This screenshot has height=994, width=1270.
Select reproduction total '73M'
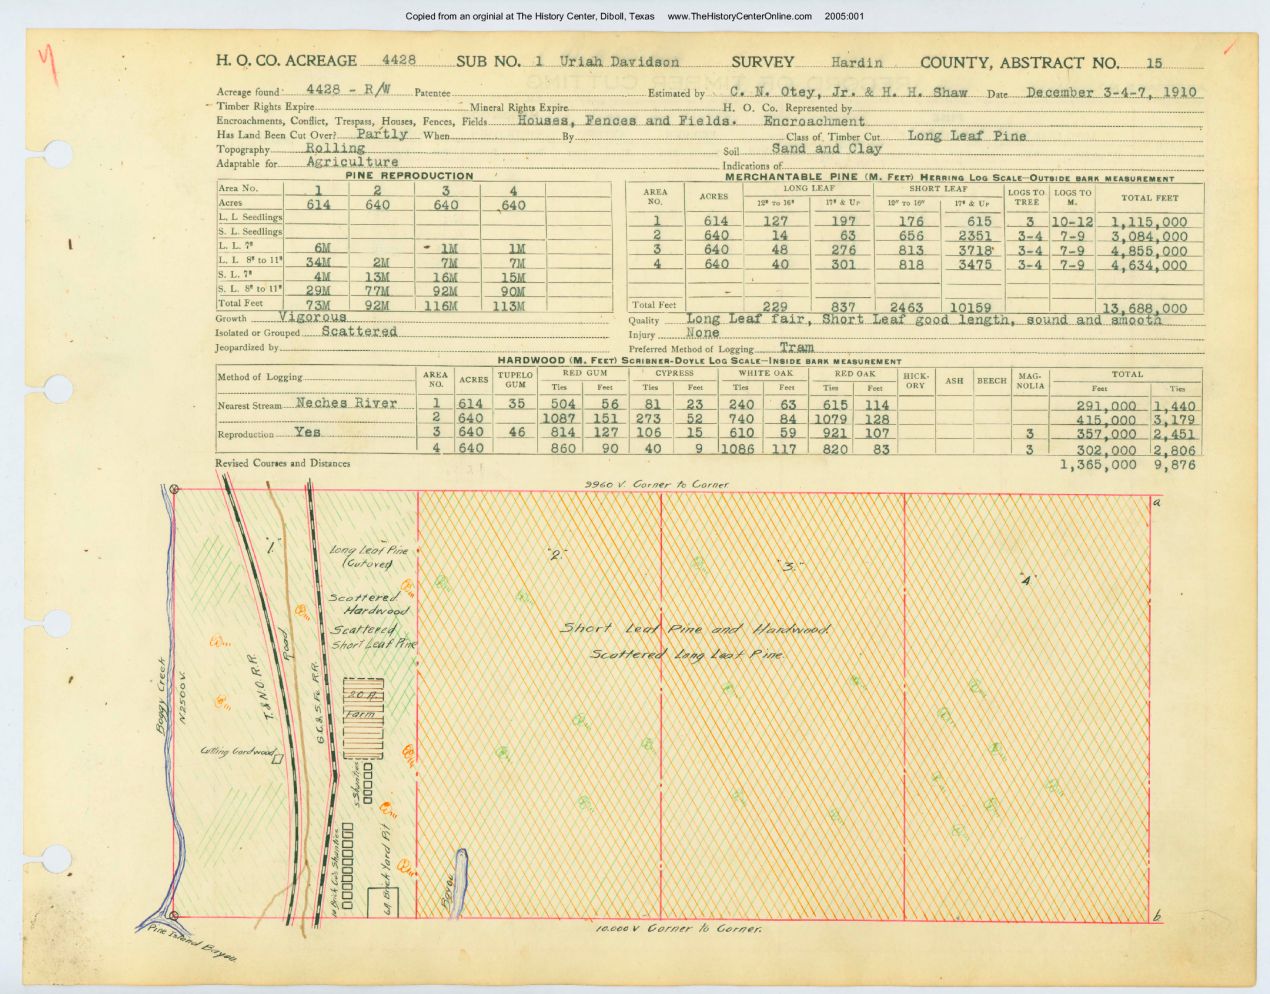point(316,305)
